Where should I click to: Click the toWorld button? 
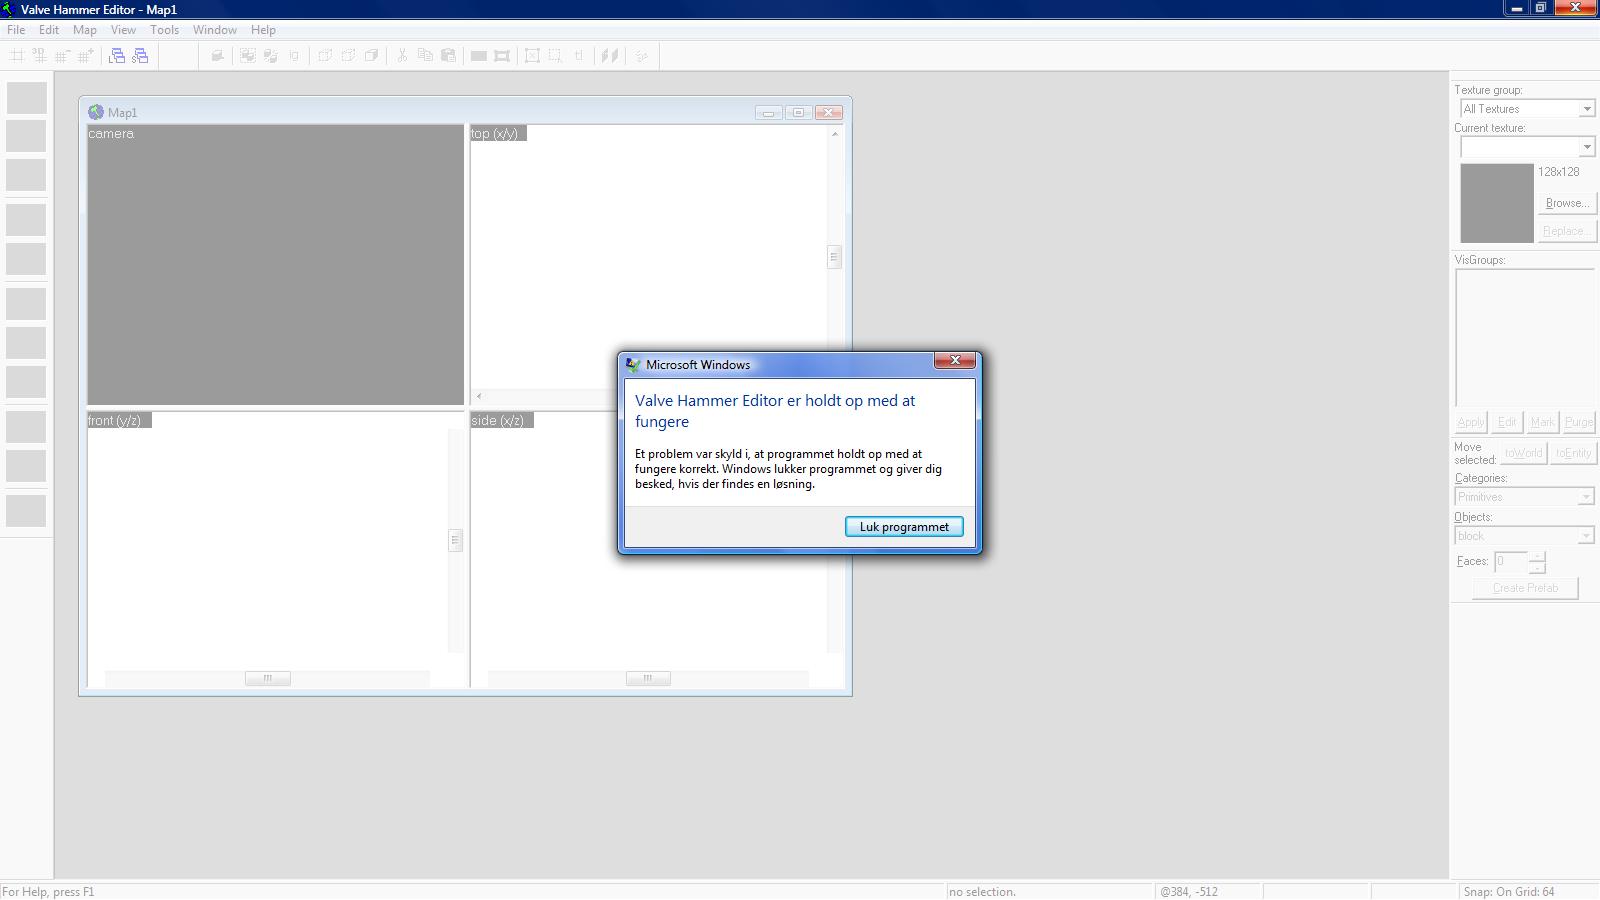pos(1524,453)
